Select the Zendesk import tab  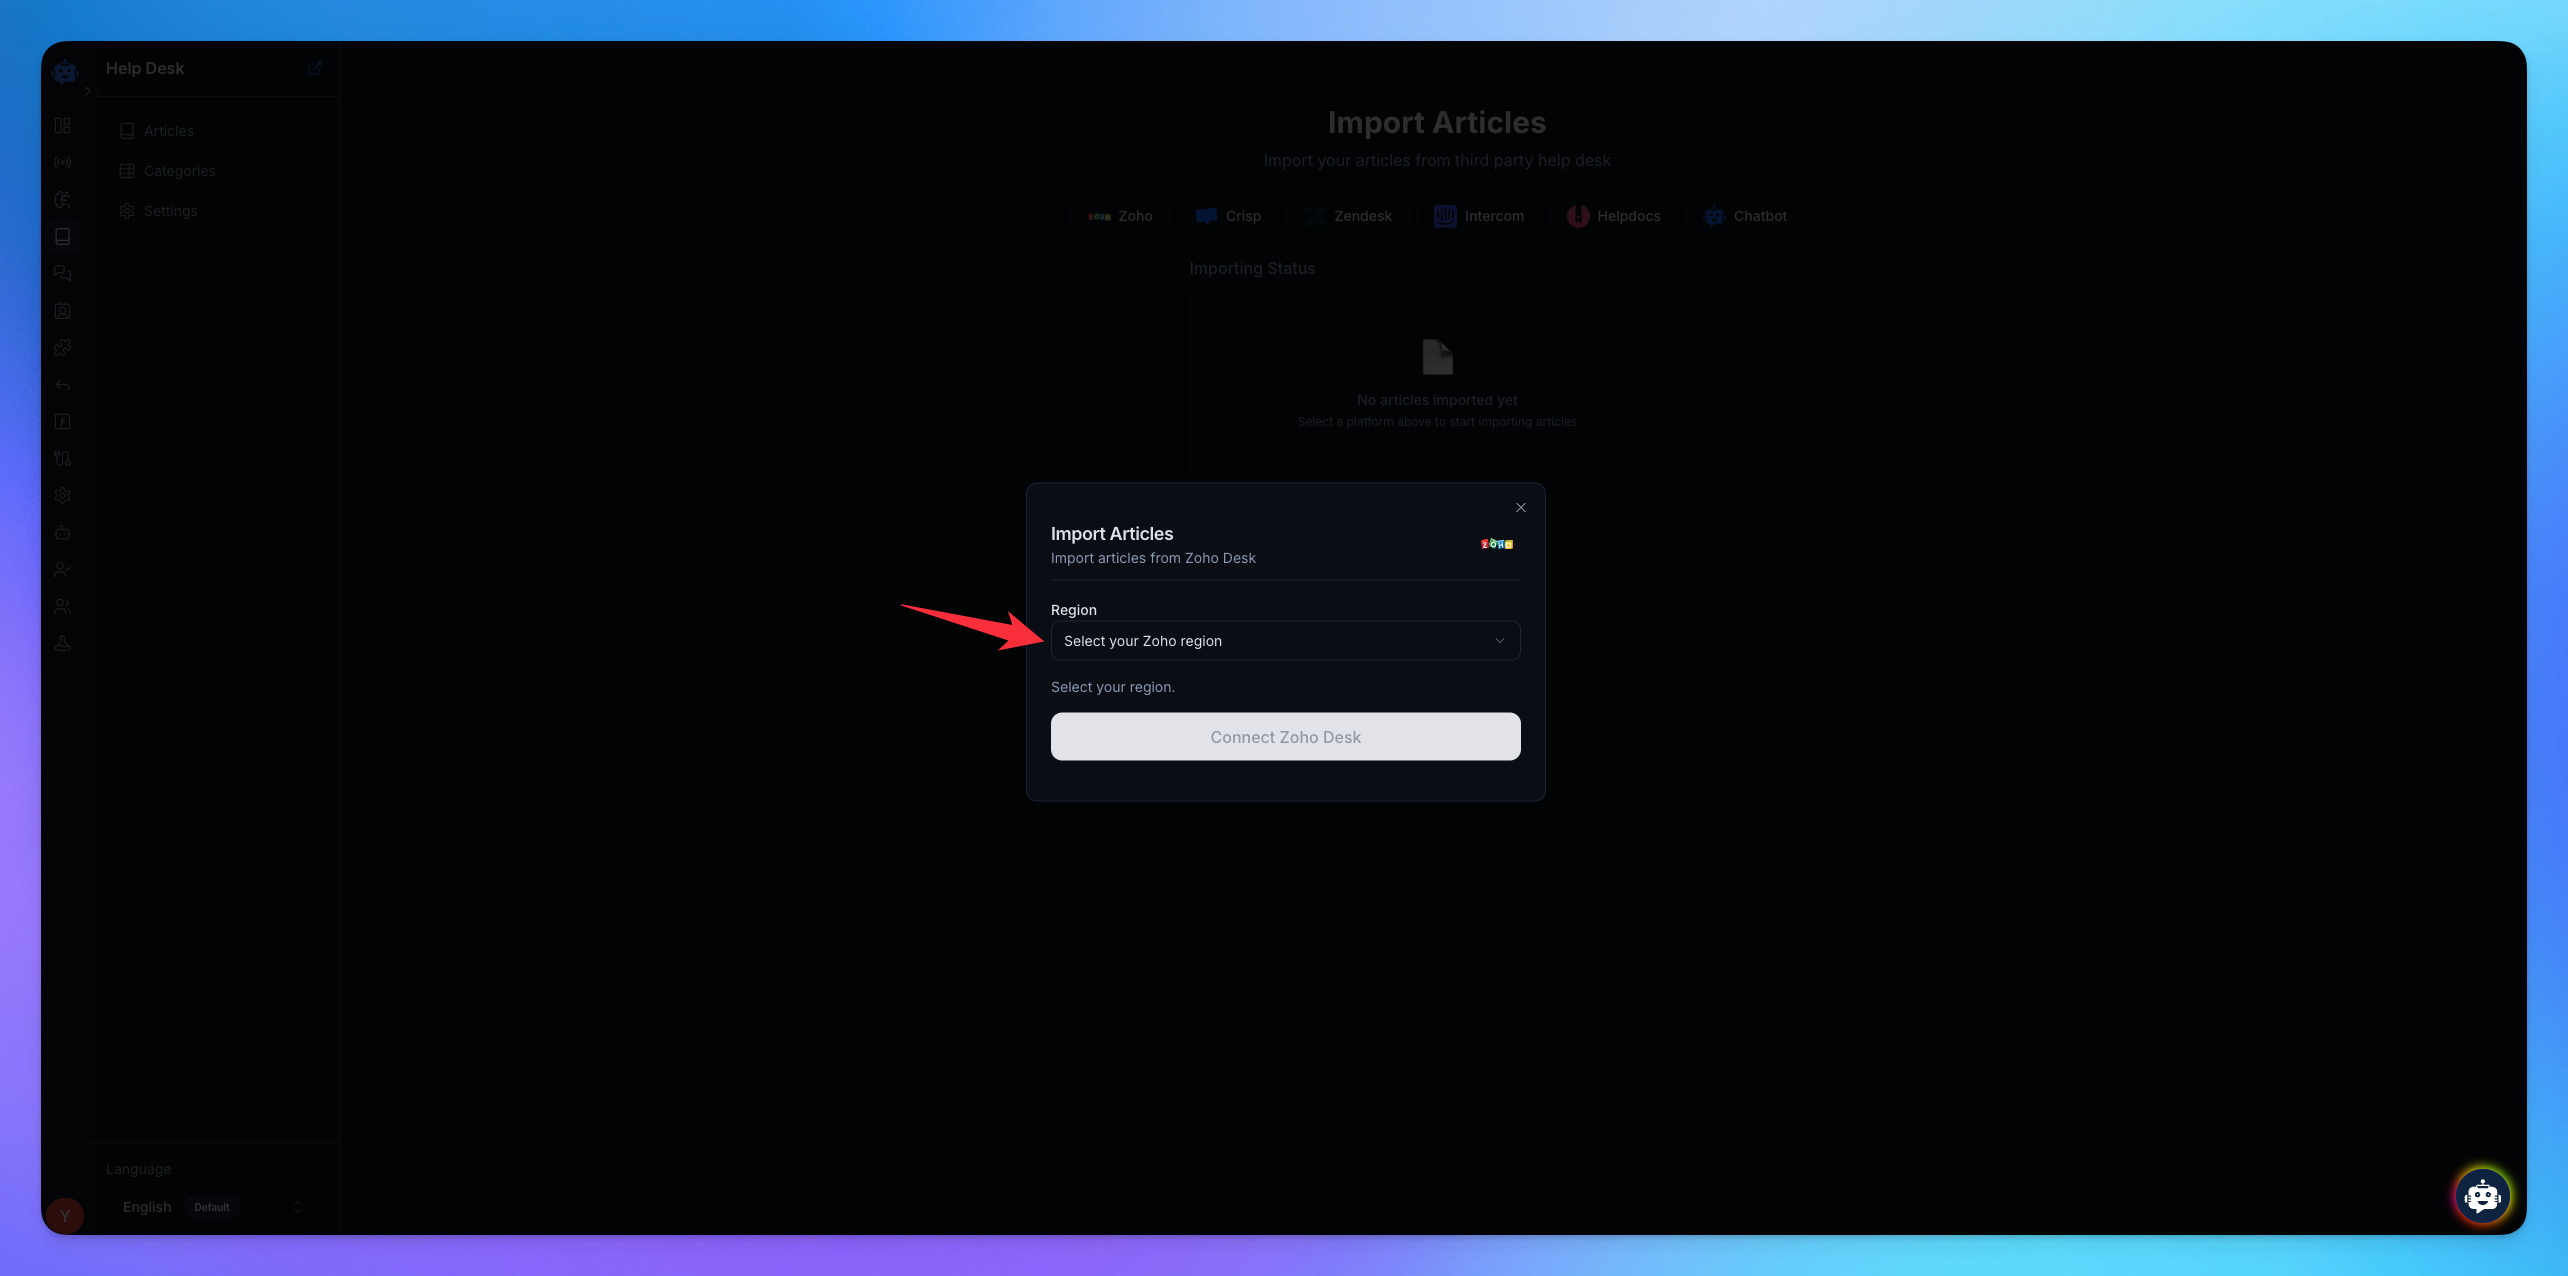(1348, 216)
